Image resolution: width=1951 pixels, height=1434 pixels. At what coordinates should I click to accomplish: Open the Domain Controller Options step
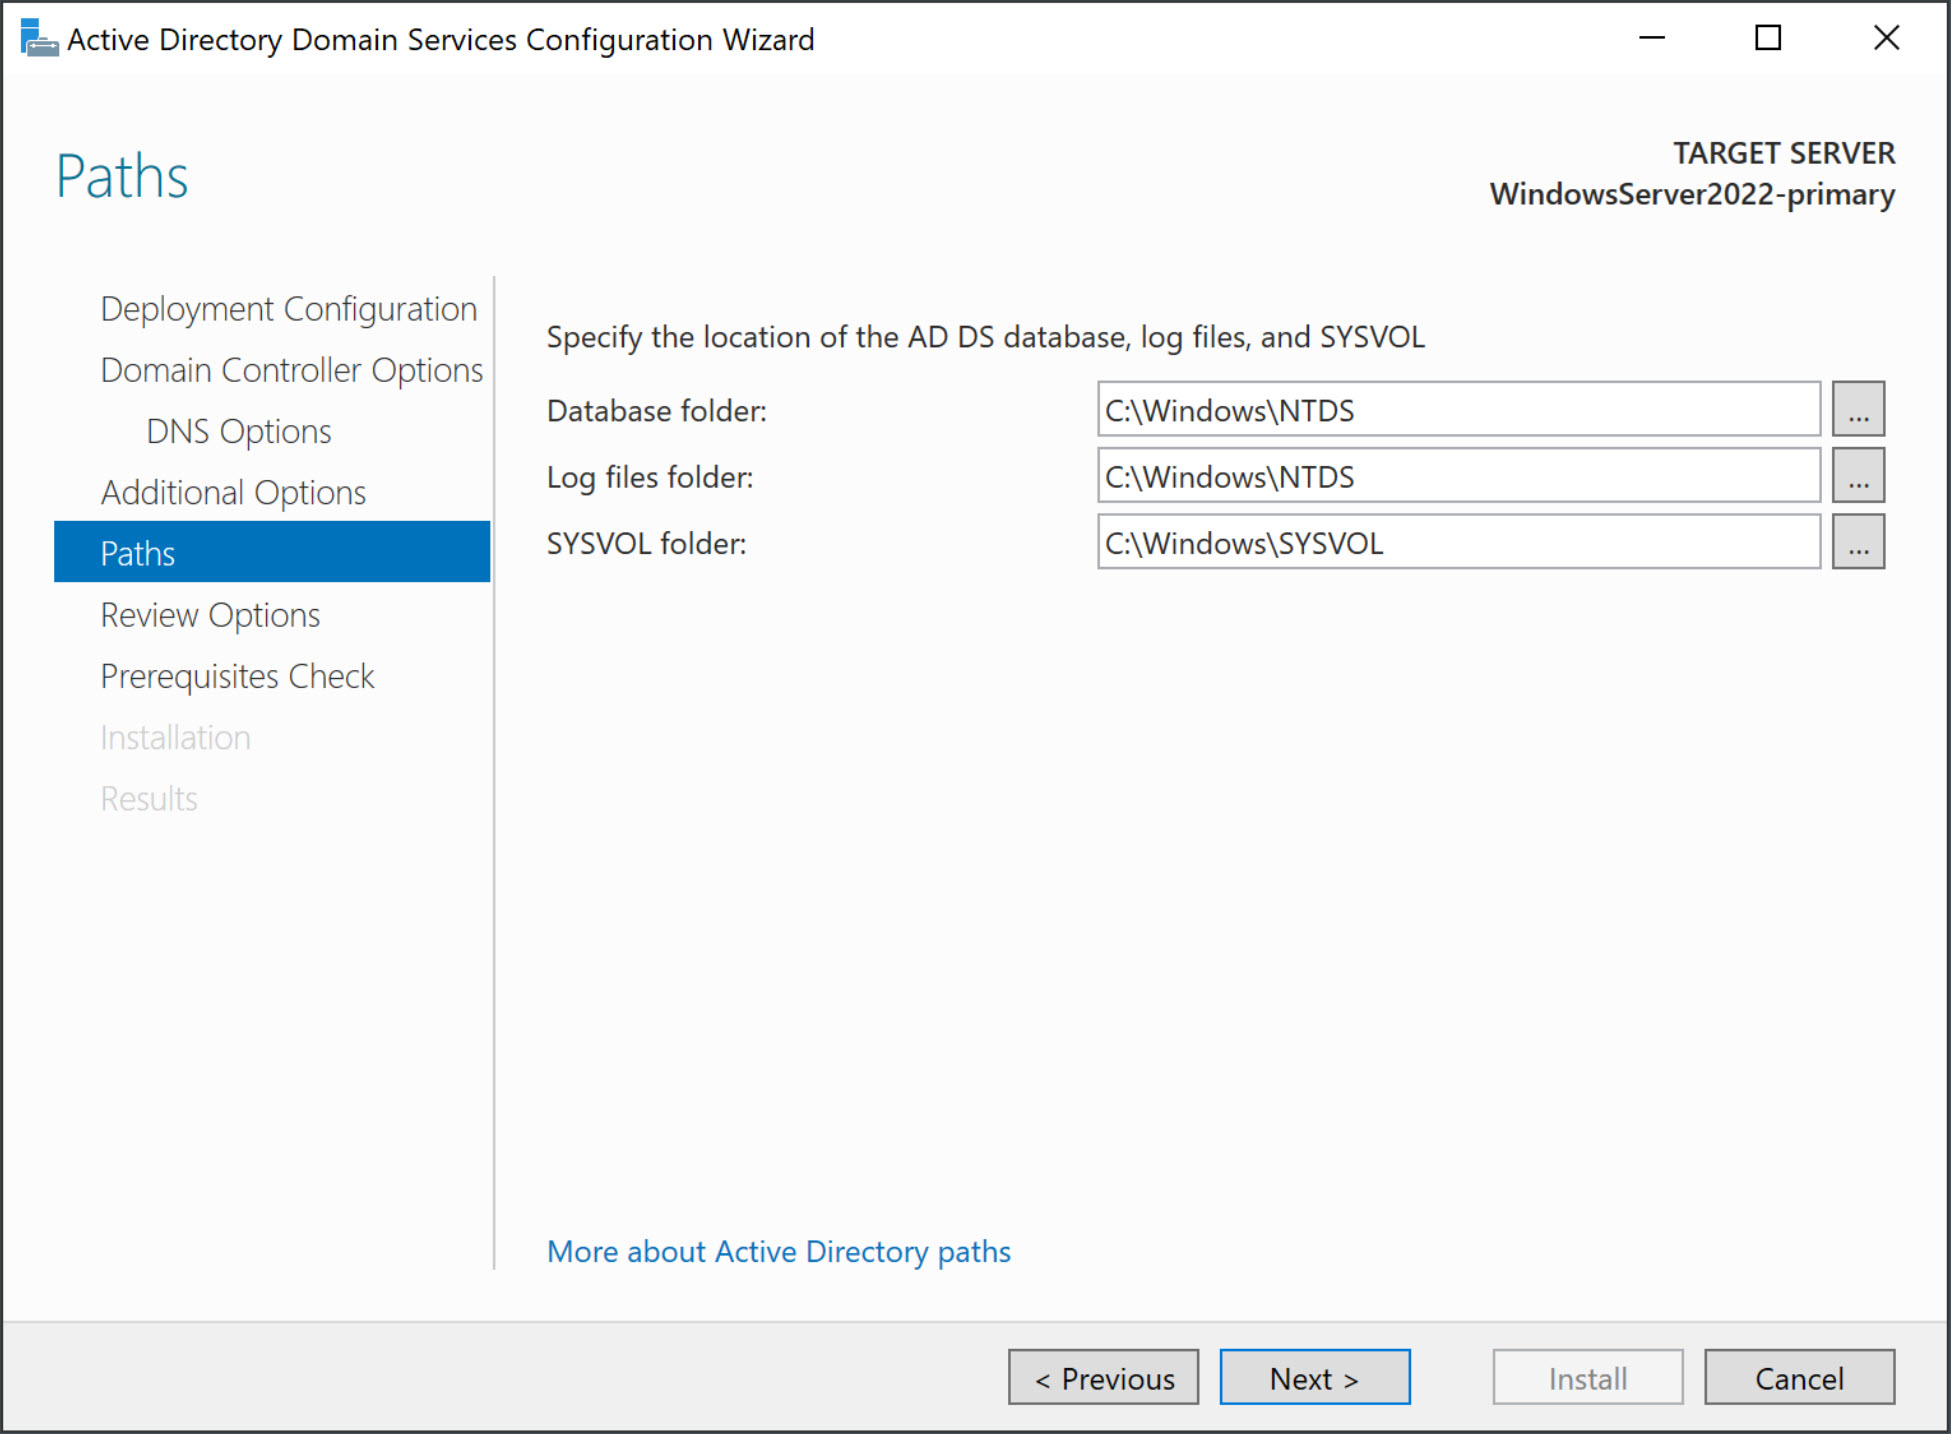pyautogui.click(x=291, y=369)
